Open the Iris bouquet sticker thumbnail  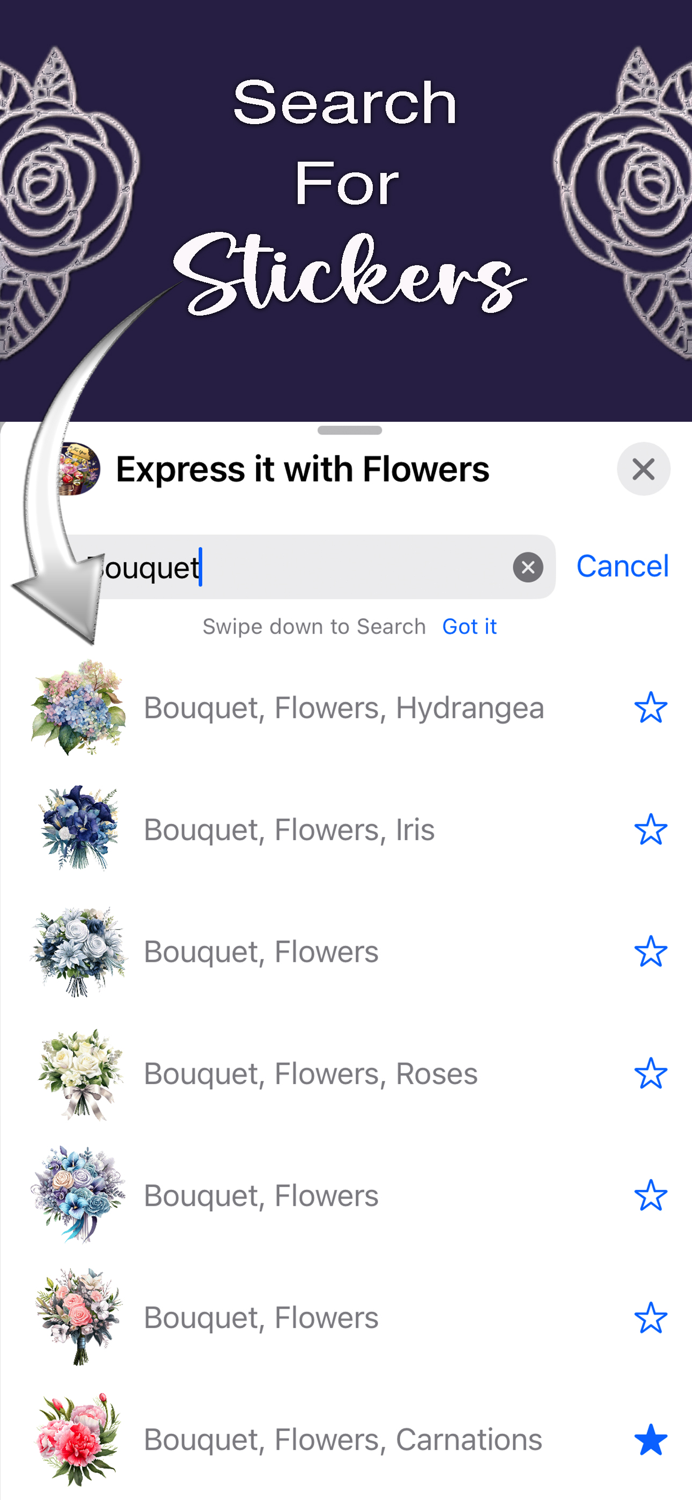pos(78,829)
